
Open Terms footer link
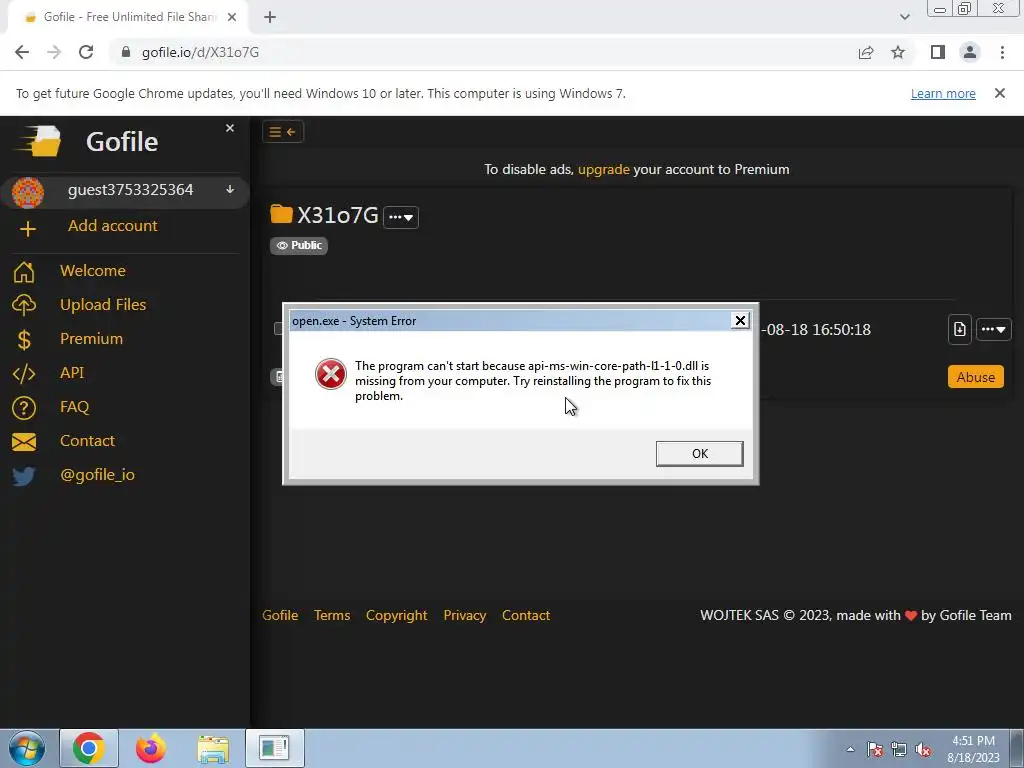332,615
